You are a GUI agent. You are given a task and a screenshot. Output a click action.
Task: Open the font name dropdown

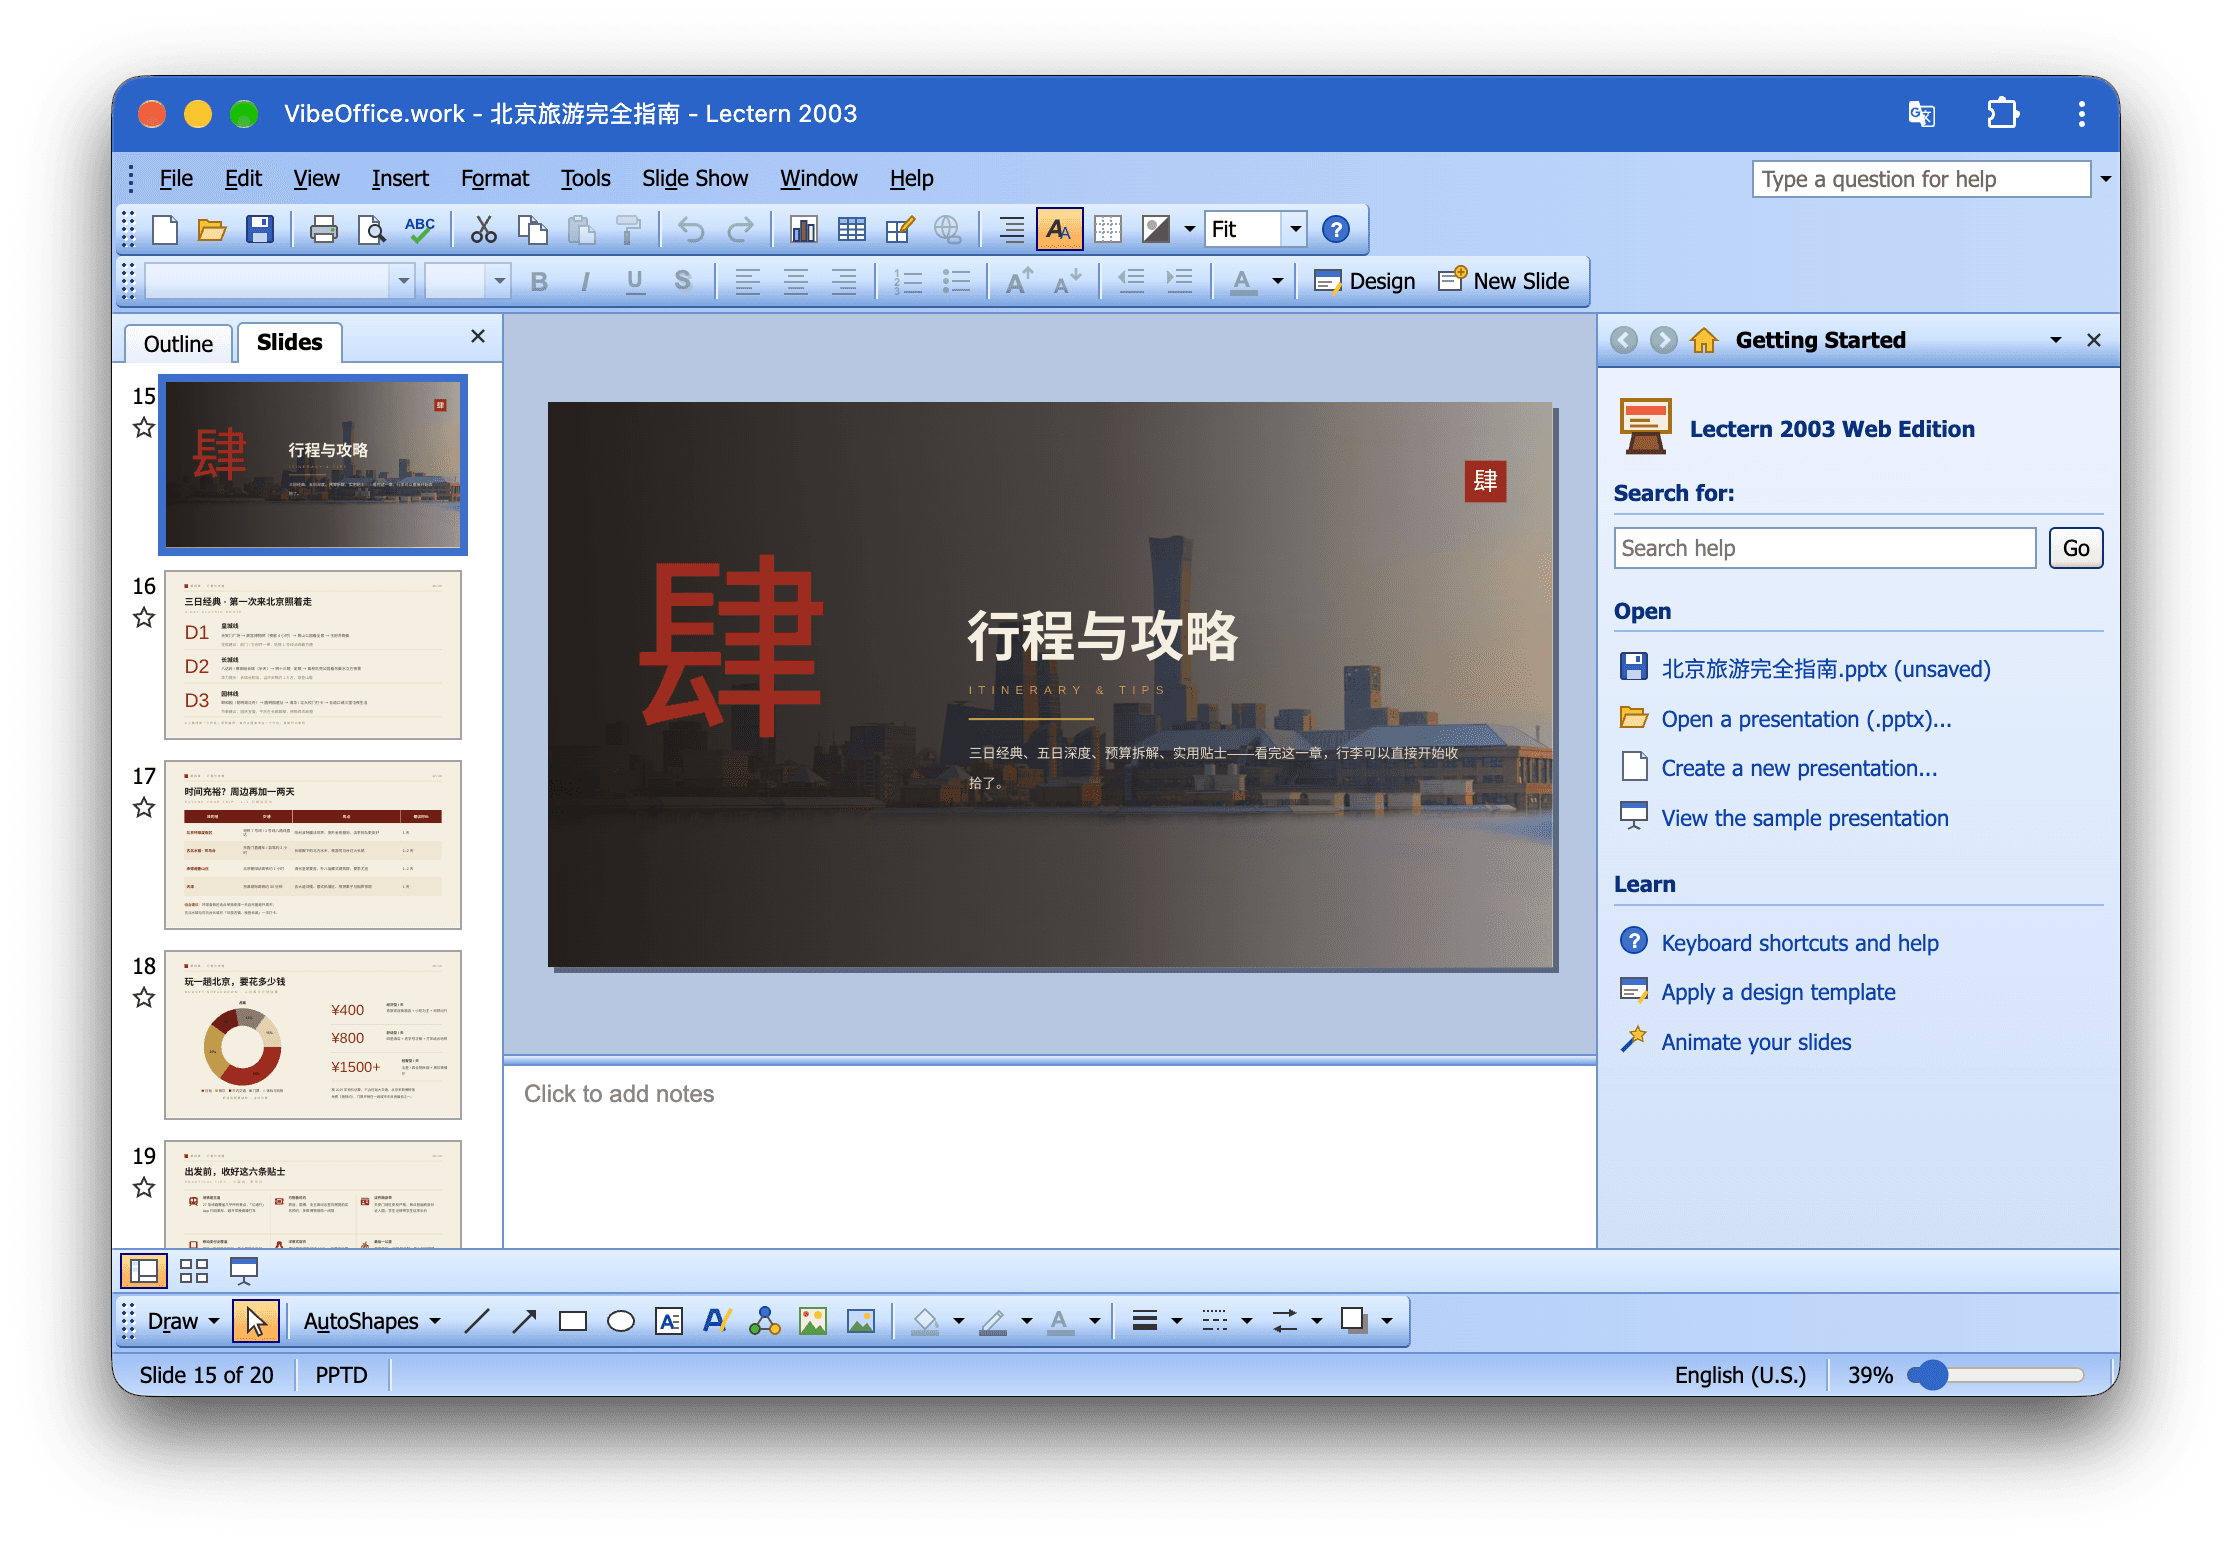tap(403, 282)
